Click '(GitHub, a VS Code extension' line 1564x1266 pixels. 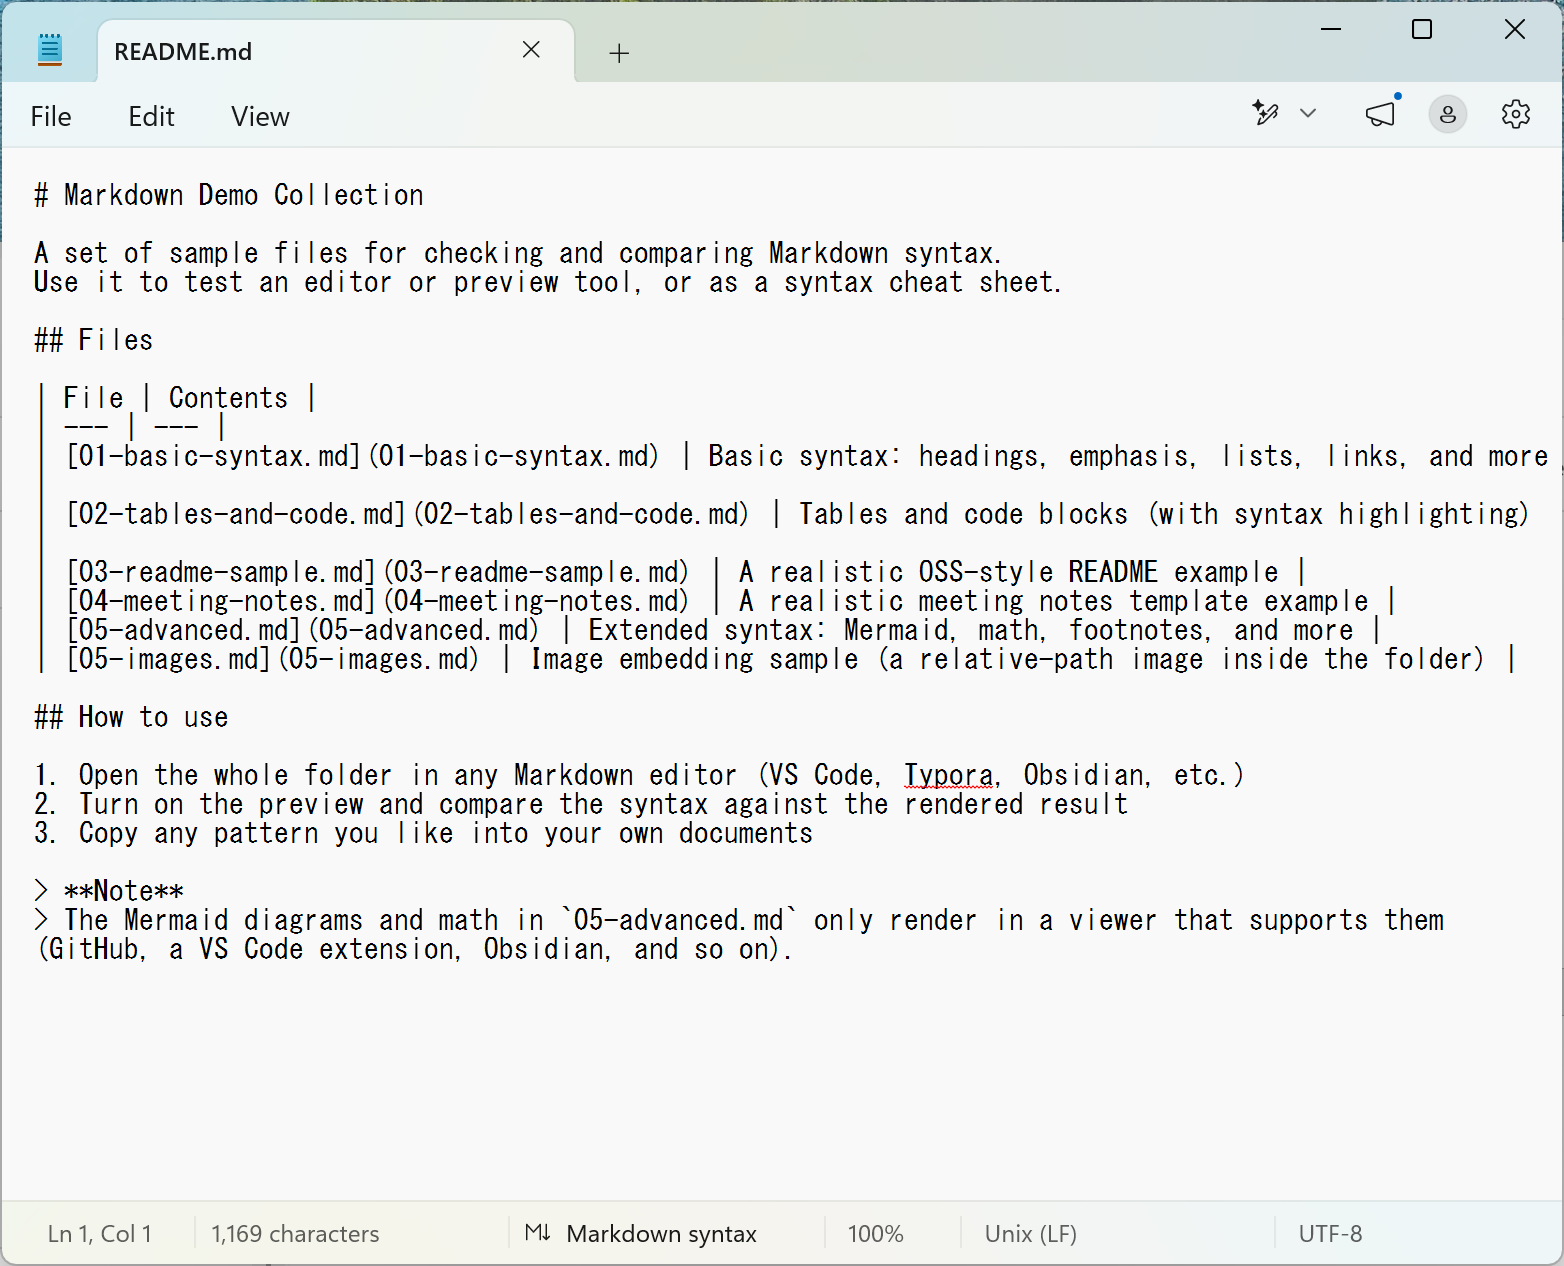pyautogui.click(x=414, y=949)
